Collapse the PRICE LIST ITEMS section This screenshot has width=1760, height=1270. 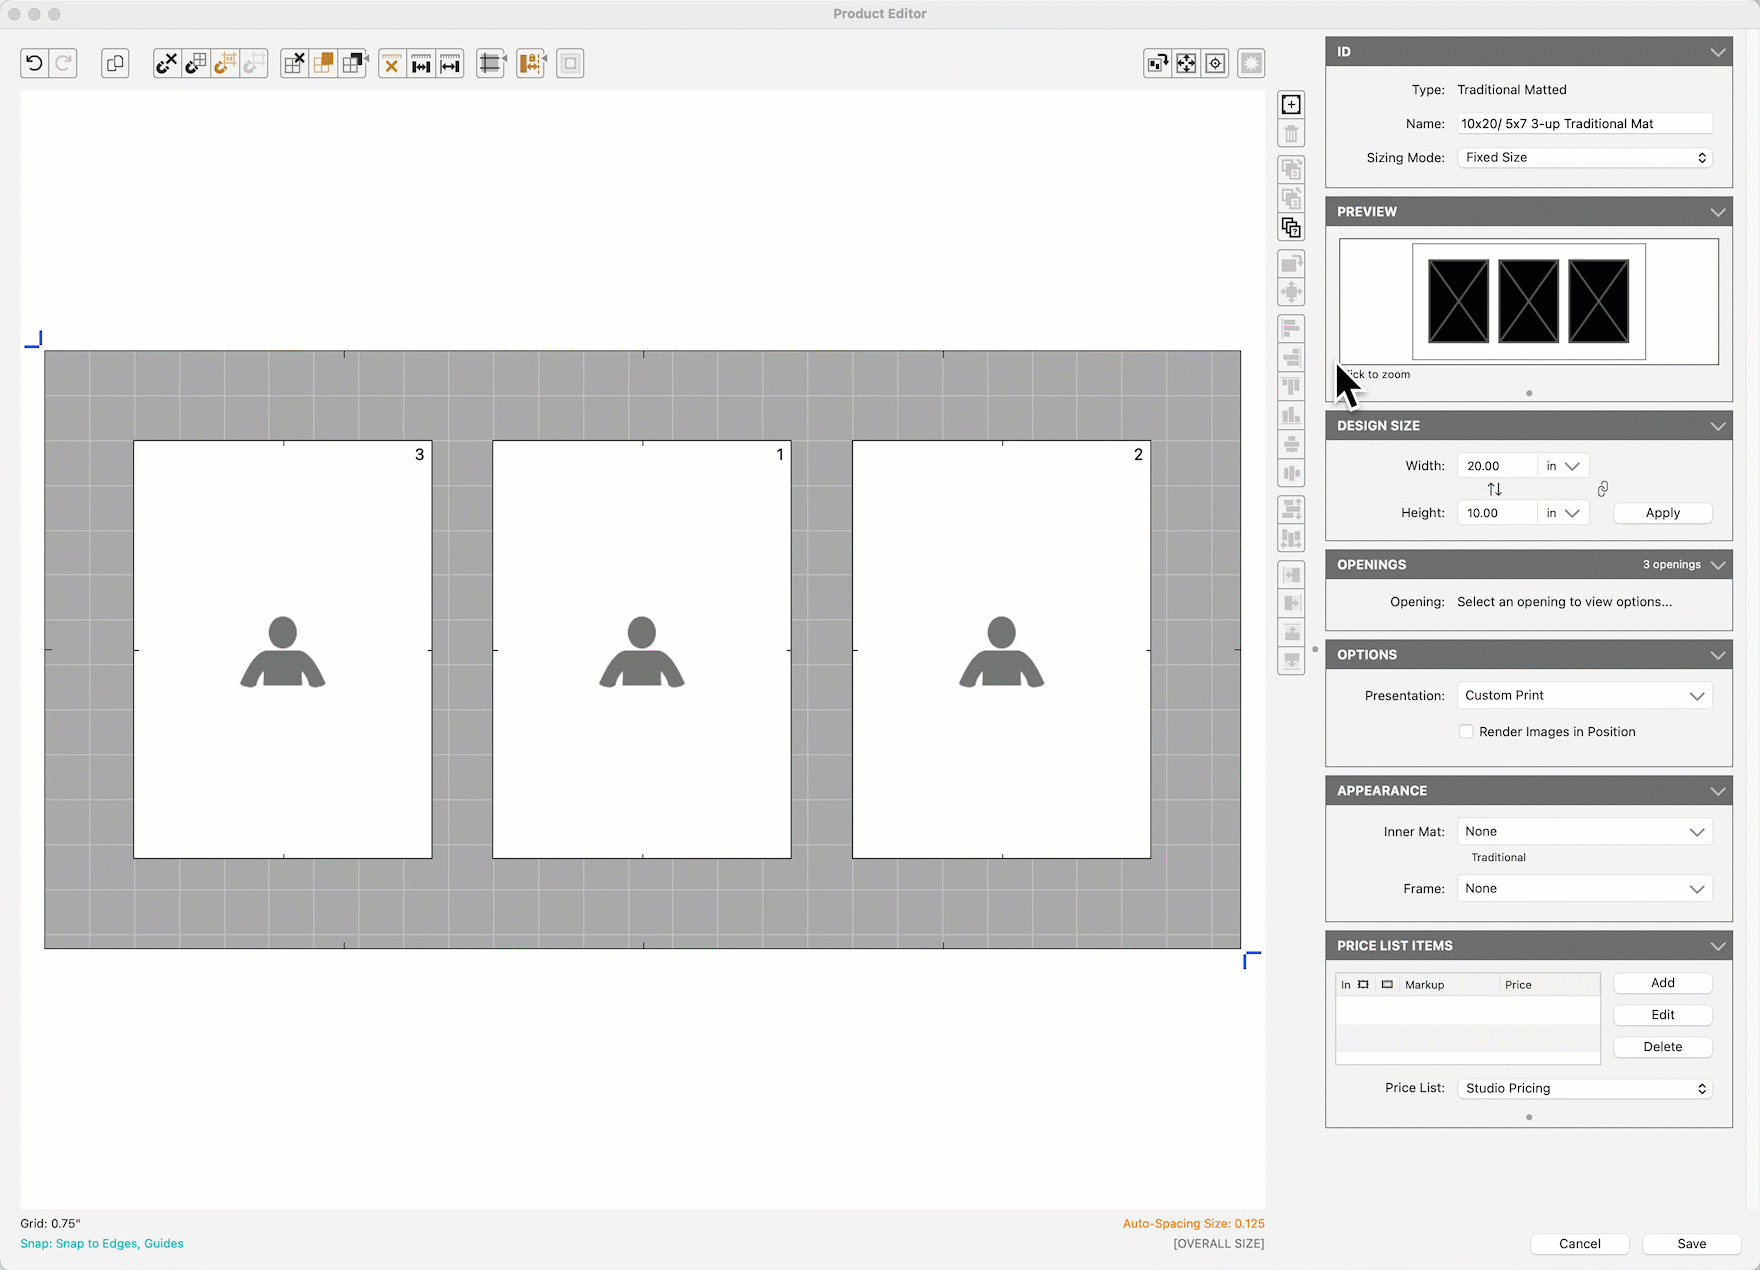[x=1717, y=946]
